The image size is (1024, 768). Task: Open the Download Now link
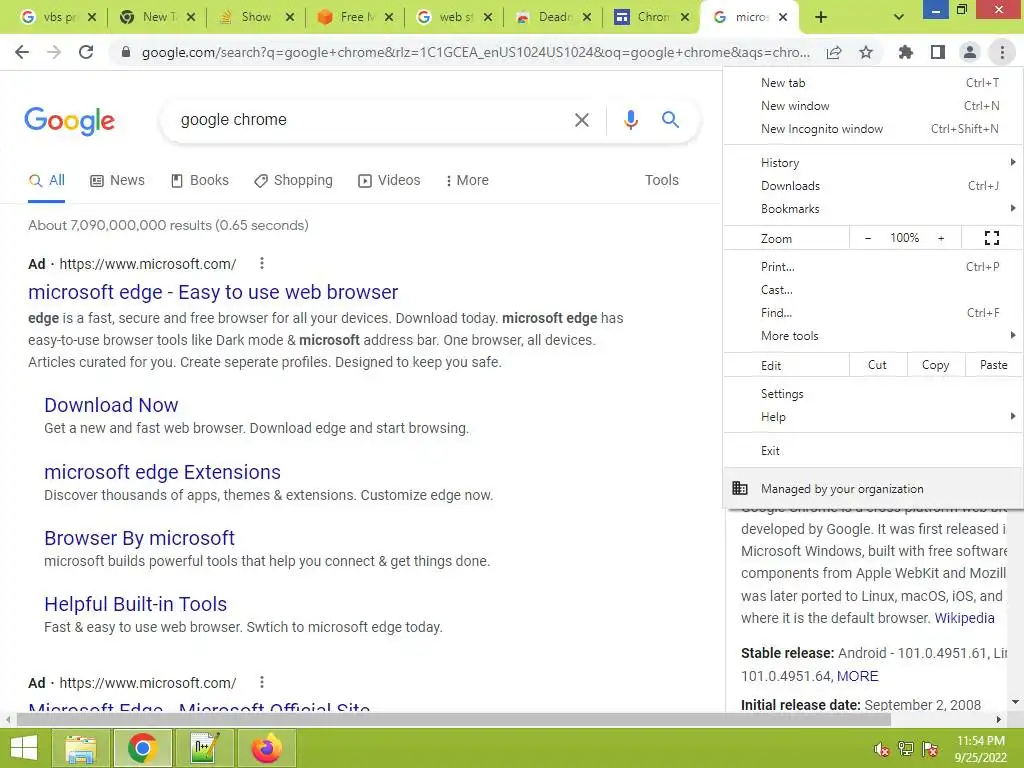coord(111,405)
